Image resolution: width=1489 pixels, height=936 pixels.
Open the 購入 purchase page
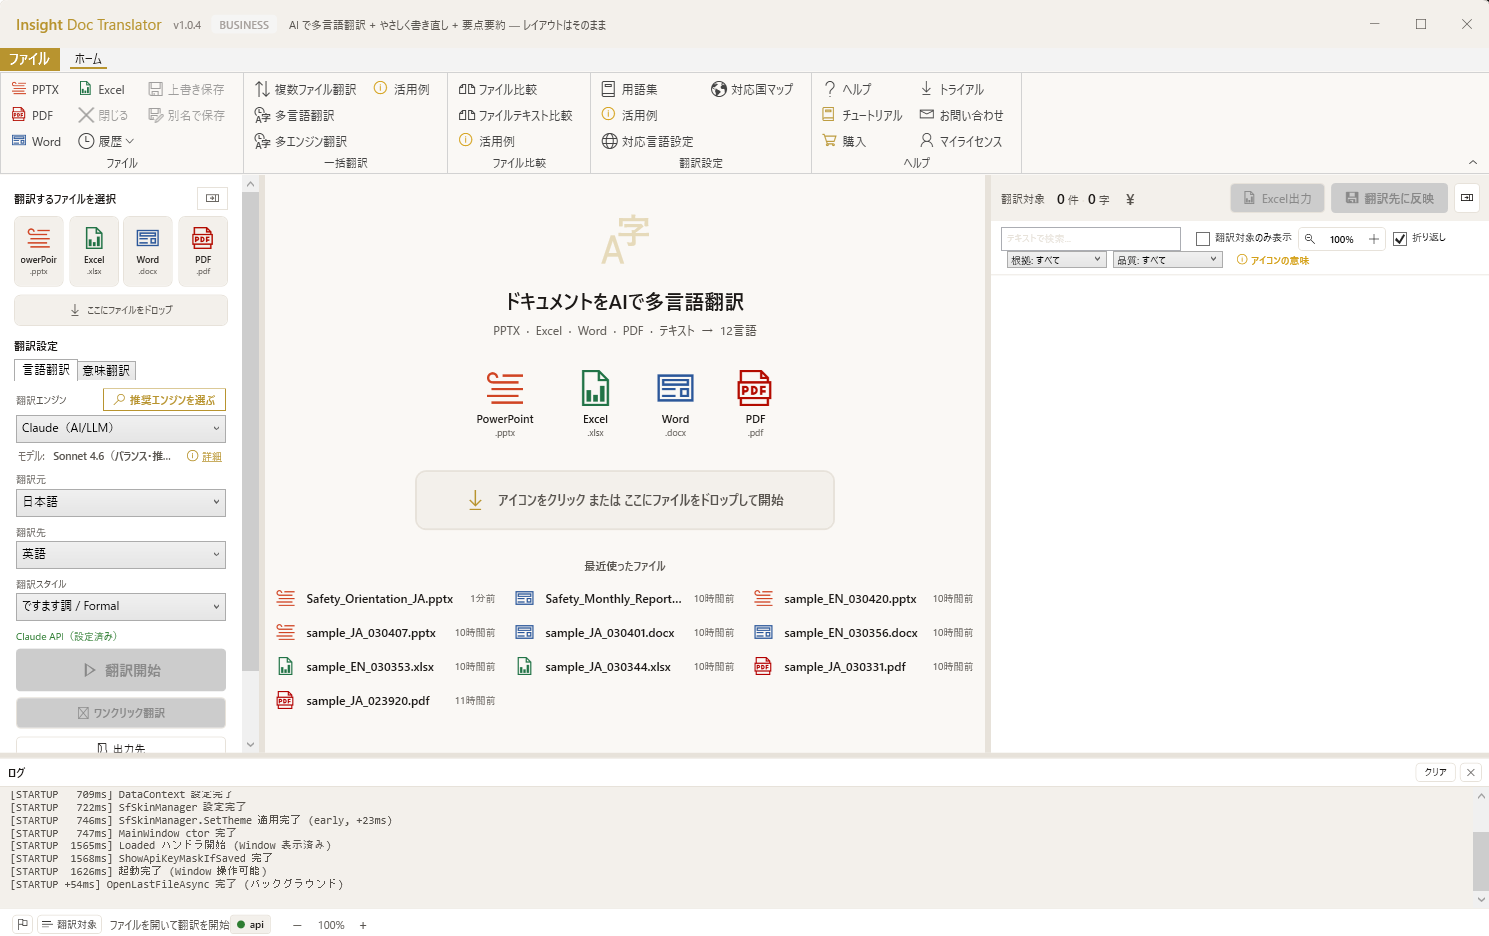[x=844, y=141]
